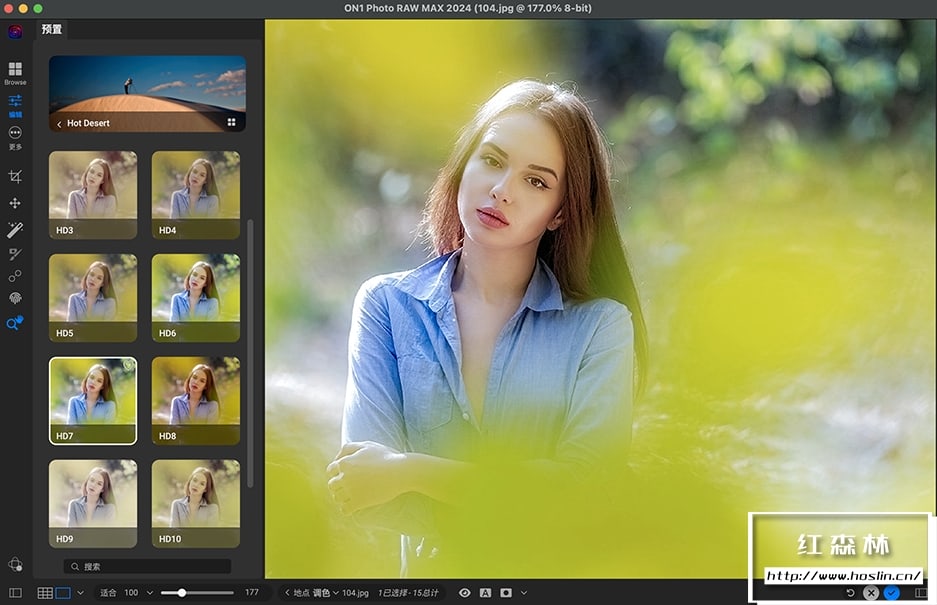937x605 pixels.
Task: Select the Crop tool
Action: tap(15, 176)
